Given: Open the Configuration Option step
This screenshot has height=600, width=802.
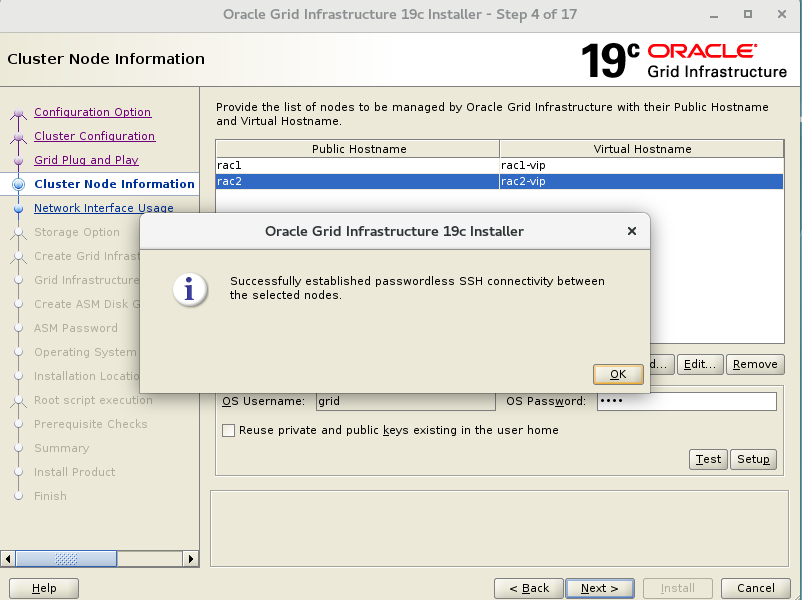Looking at the screenshot, I should point(93,112).
